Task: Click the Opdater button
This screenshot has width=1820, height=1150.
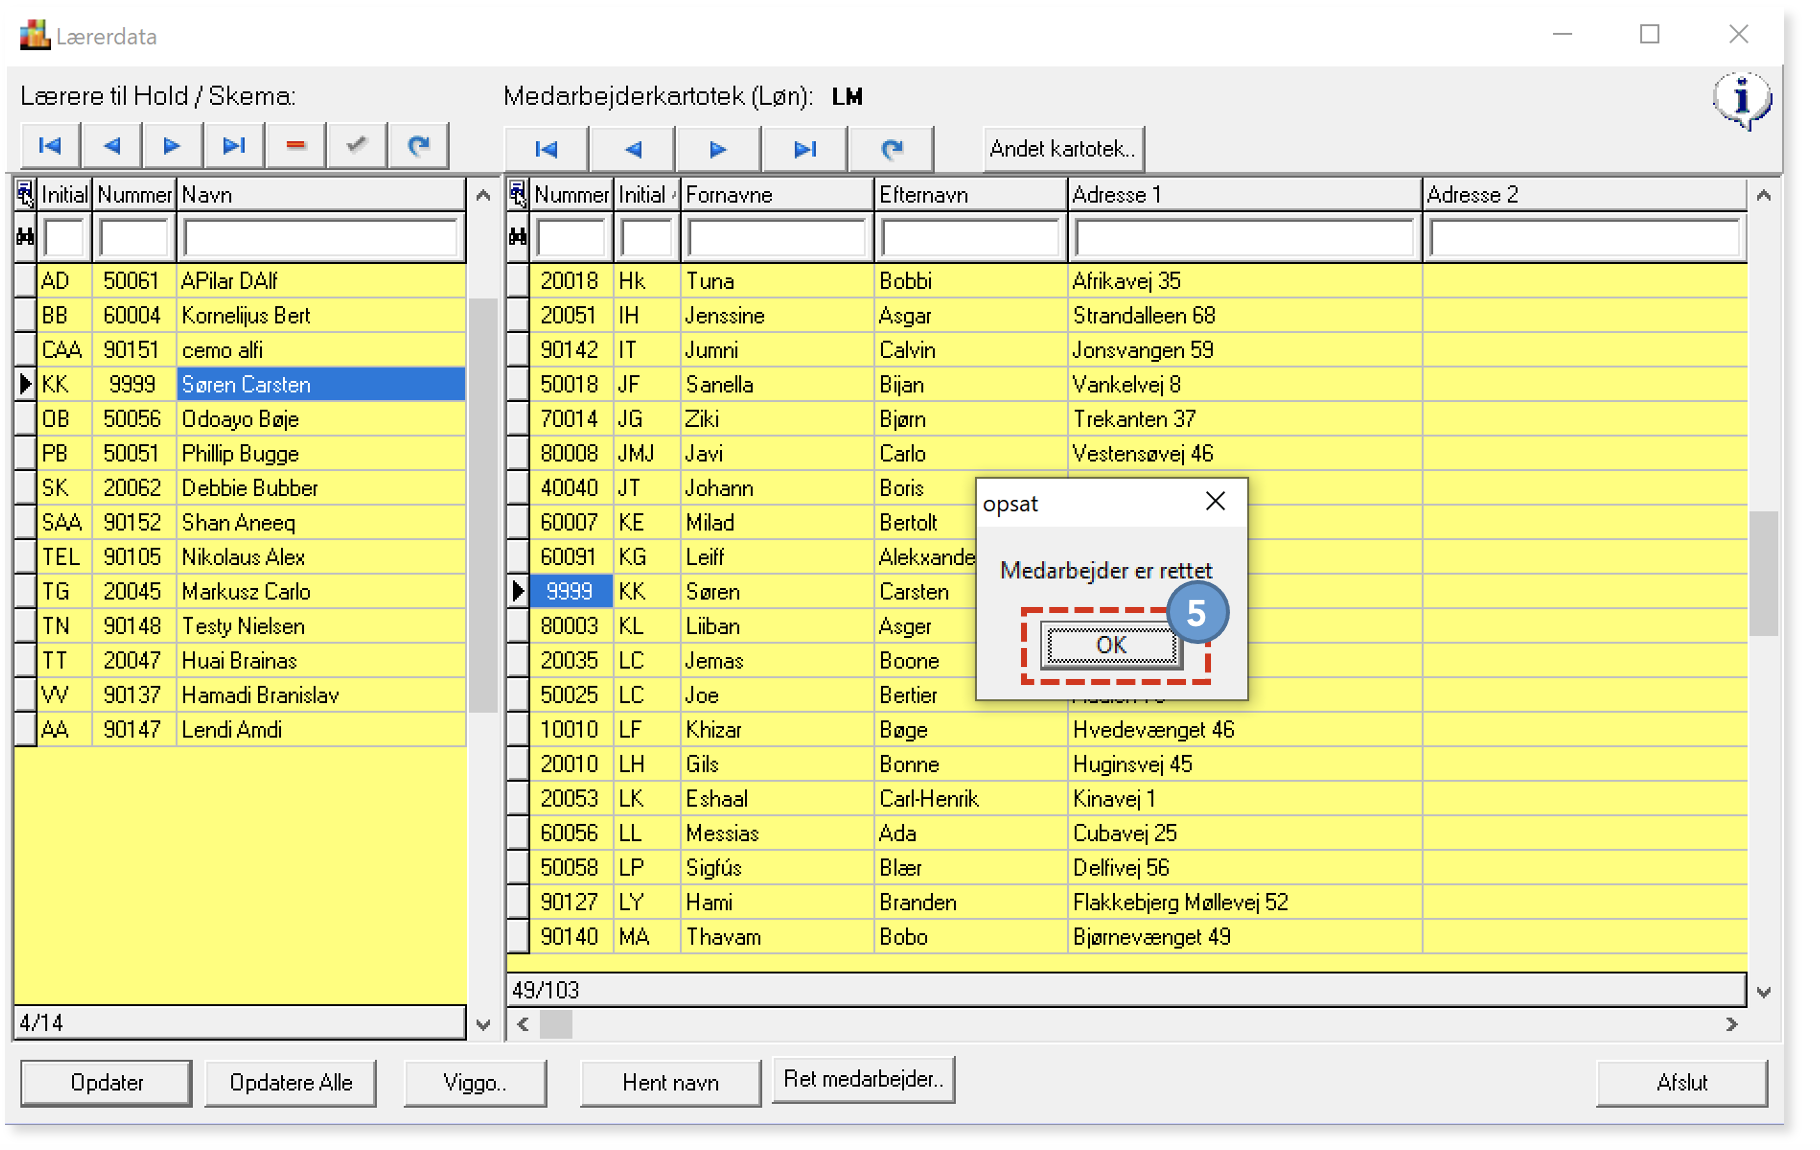Action: point(106,1082)
